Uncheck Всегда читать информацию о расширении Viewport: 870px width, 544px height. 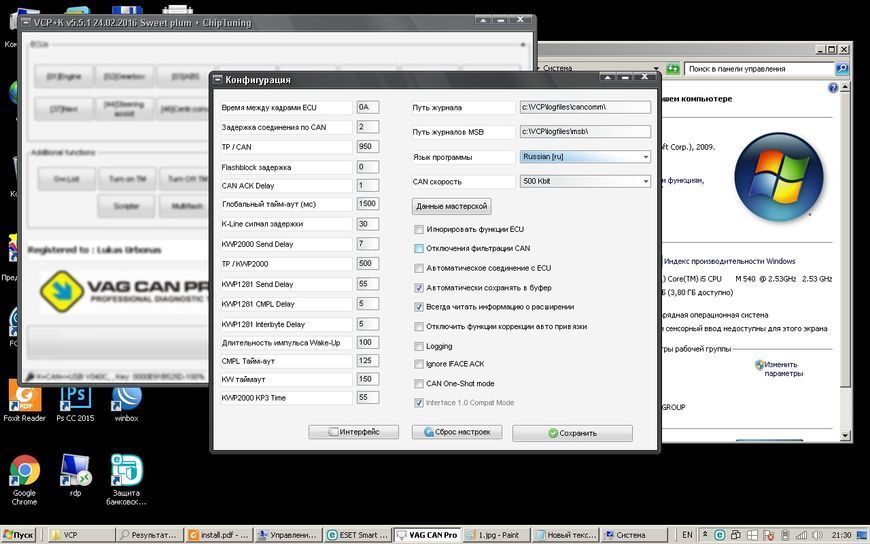pos(419,307)
